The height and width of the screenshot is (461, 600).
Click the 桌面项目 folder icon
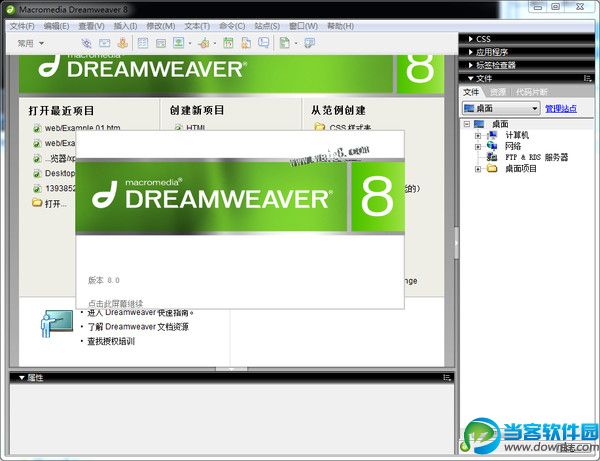pyautogui.click(x=492, y=168)
